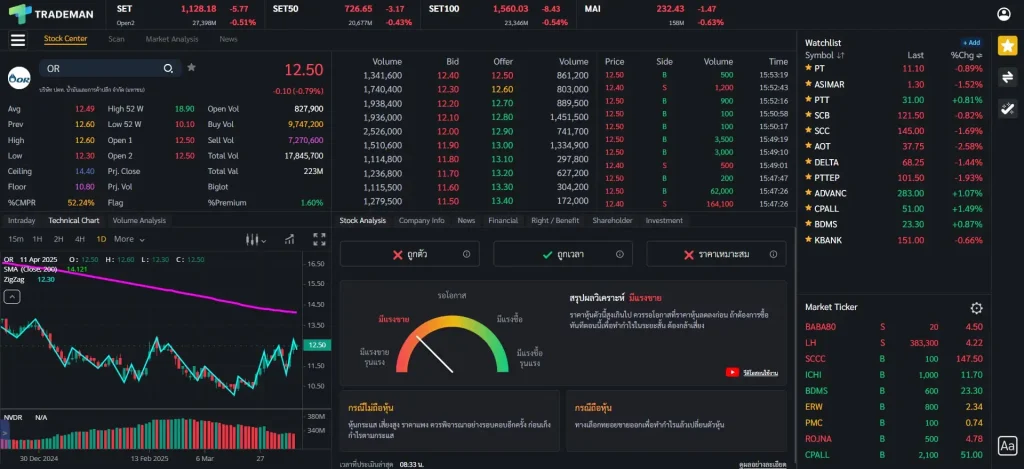Sort watchlist by Symbol column

(825, 56)
